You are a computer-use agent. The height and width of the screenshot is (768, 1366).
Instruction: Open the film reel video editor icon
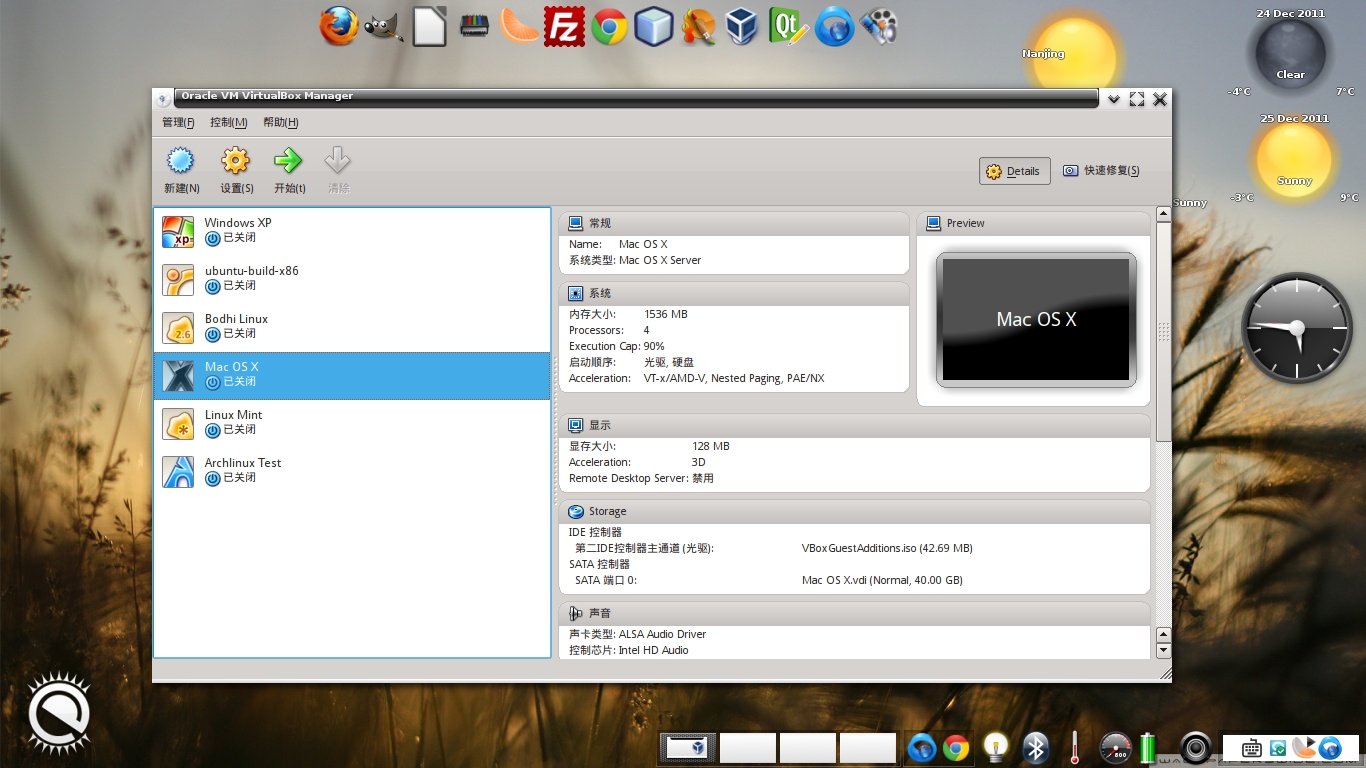tap(878, 26)
